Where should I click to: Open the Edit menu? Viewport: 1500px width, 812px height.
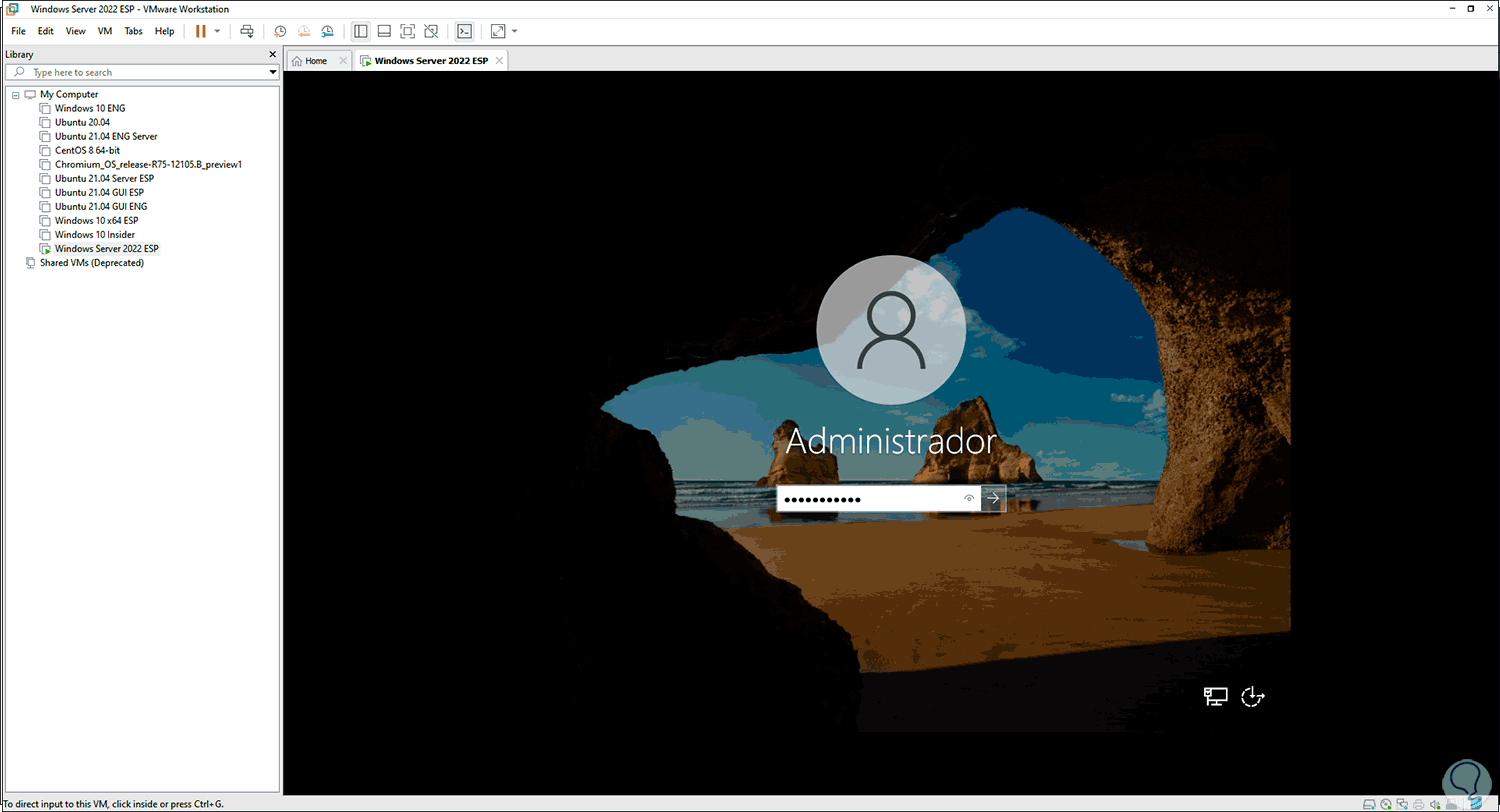click(46, 31)
